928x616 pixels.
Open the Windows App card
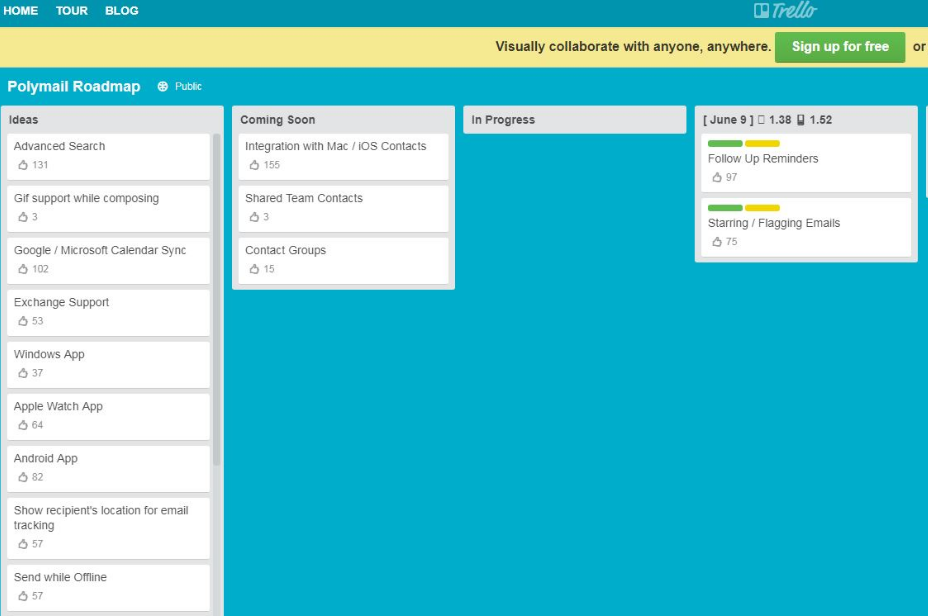pos(108,365)
